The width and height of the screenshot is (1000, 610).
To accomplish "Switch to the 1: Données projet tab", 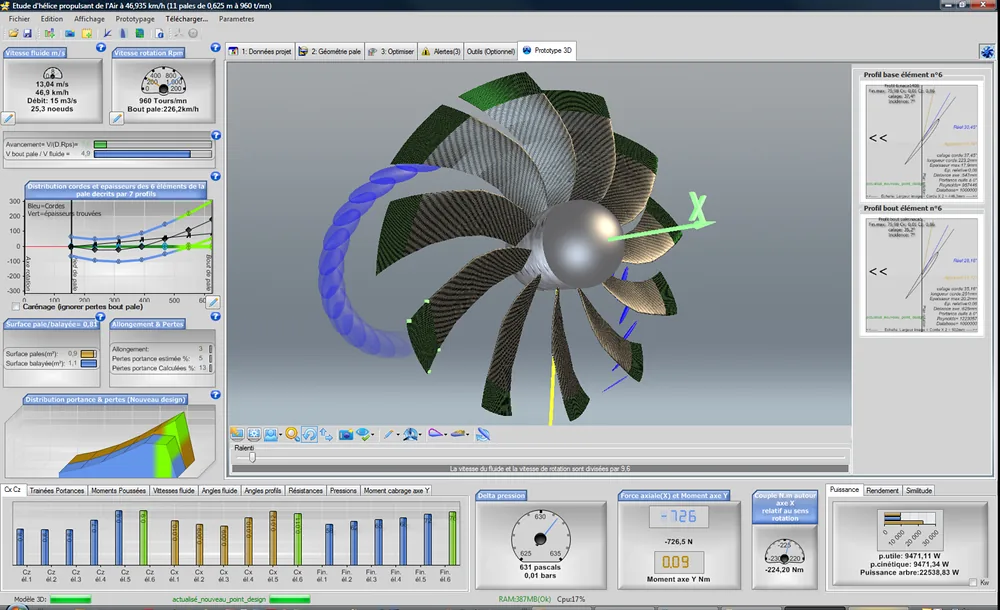I will [260, 51].
